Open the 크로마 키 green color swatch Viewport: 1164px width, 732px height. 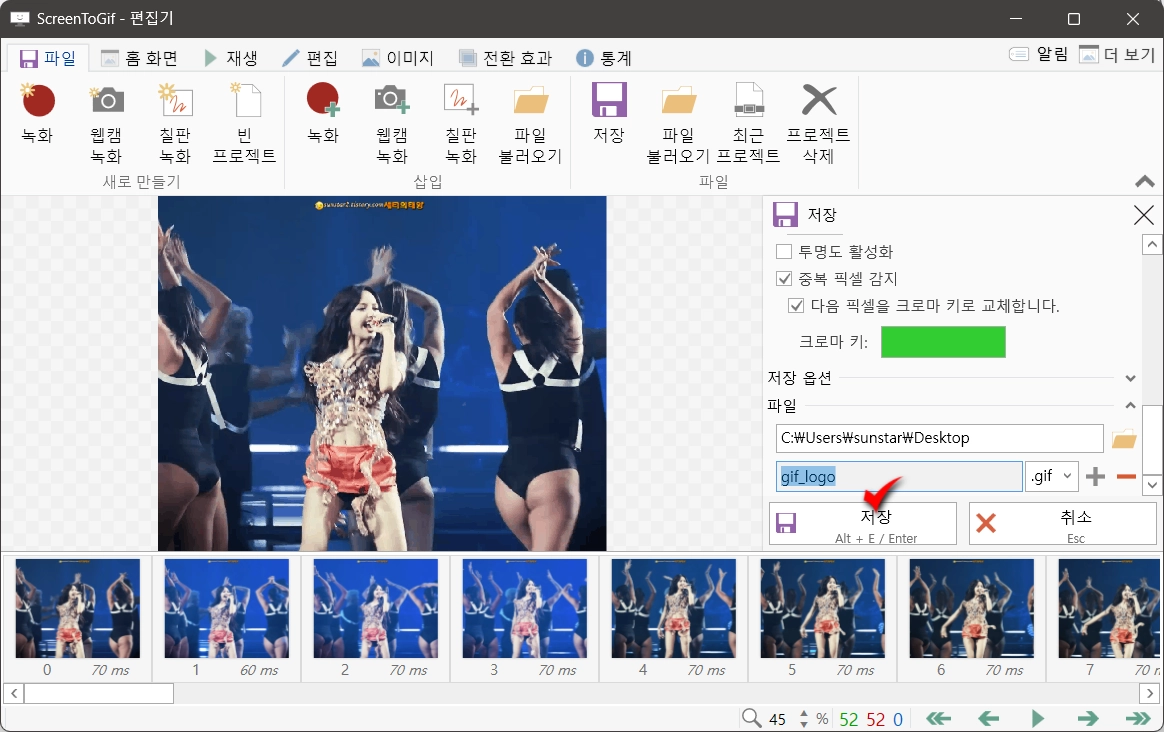click(x=943, y=342)
